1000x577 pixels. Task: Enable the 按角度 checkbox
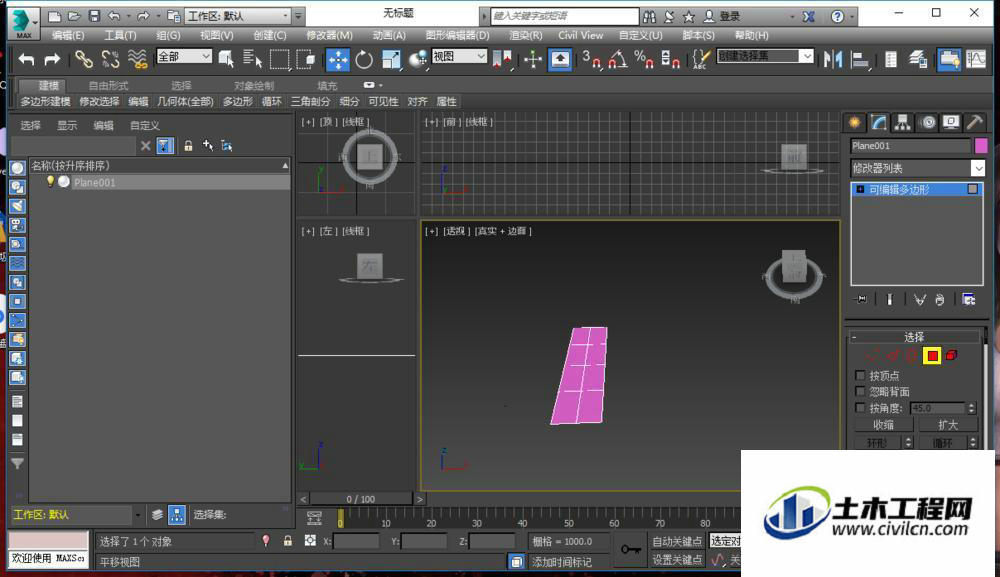pyautogui.click(x=860, y=407)
